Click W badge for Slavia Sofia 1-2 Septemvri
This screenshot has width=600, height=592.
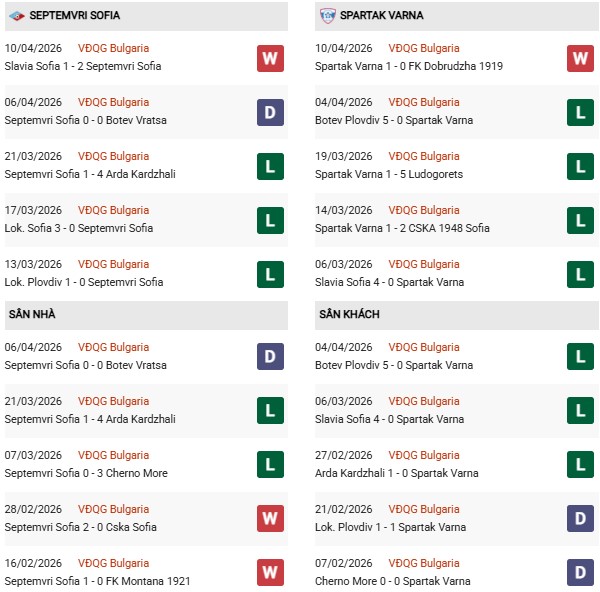pyautogui.click(x=270, y=58)
